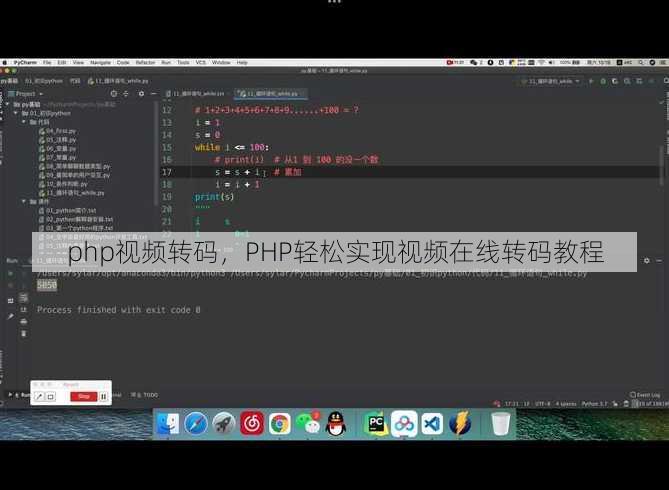Print the Run console output
Image resolution: width=669 pixels, height=490 pixels.
click(x=23, y=321)
